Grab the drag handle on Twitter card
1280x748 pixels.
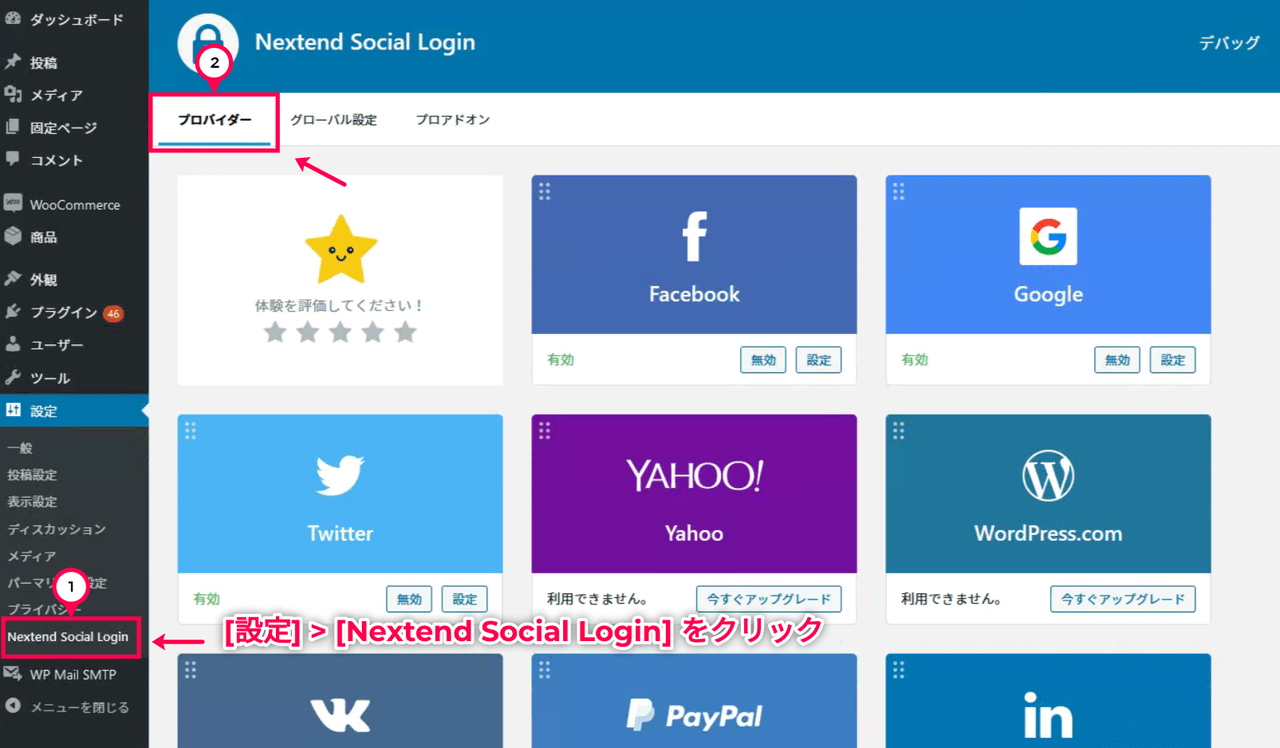(x=191, y=430)
